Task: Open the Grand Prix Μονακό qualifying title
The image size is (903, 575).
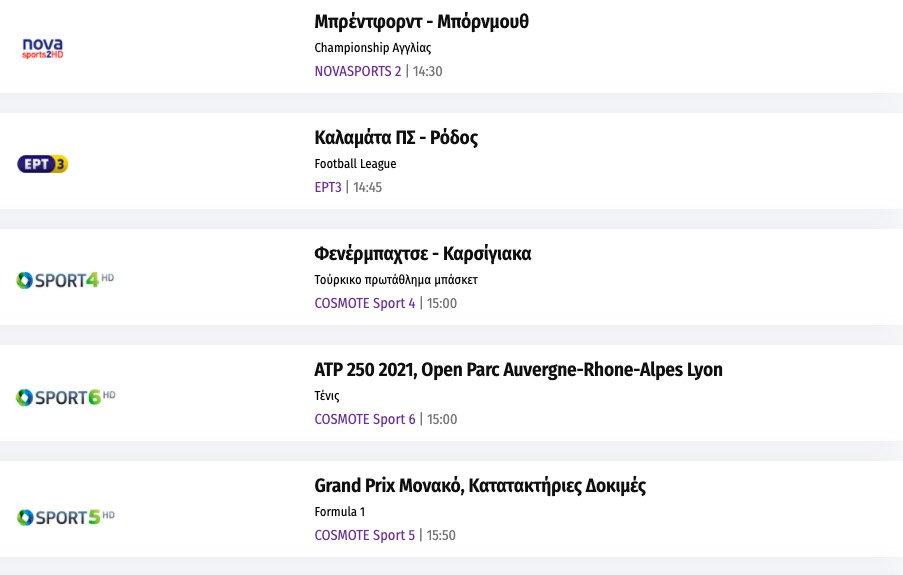Action: point(480,486)
